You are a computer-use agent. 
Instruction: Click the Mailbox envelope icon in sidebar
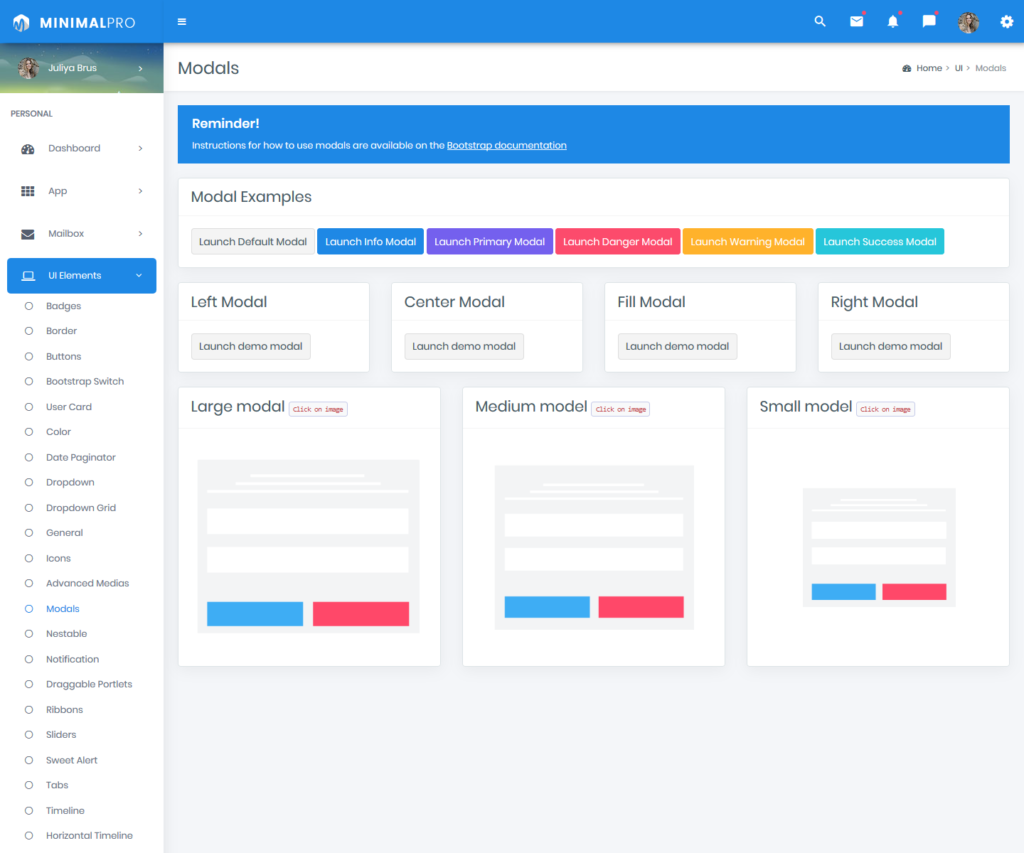pyautogui.click(x=27, y=234)
